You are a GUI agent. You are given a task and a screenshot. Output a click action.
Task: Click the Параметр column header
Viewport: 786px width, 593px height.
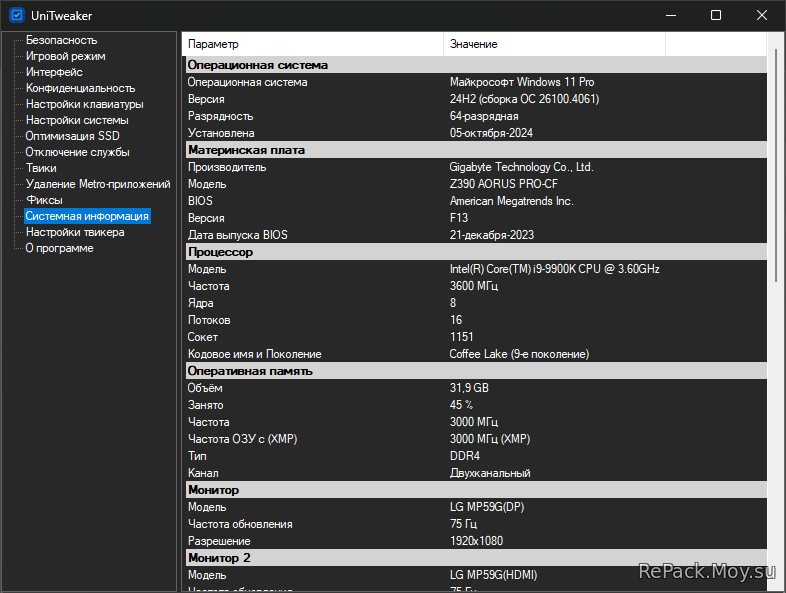tap(312, 44)
